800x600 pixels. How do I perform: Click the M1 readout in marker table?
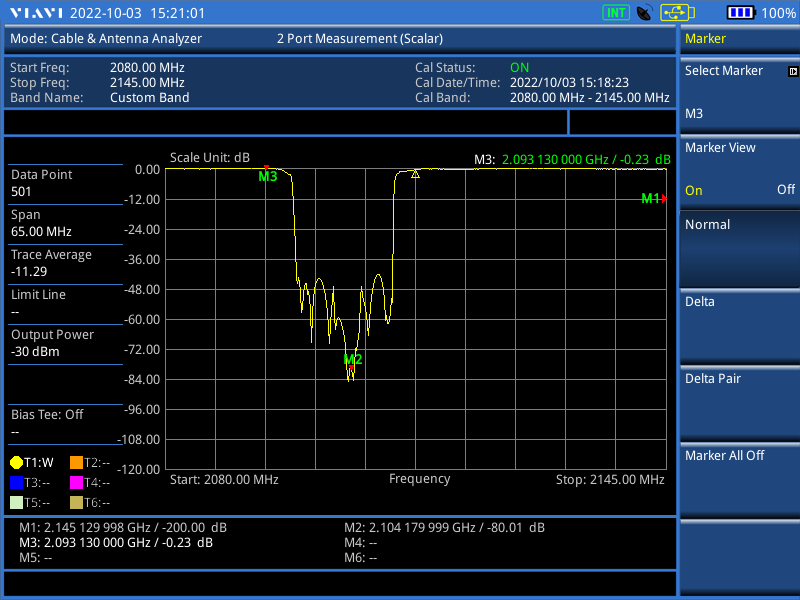click(123, 528)
